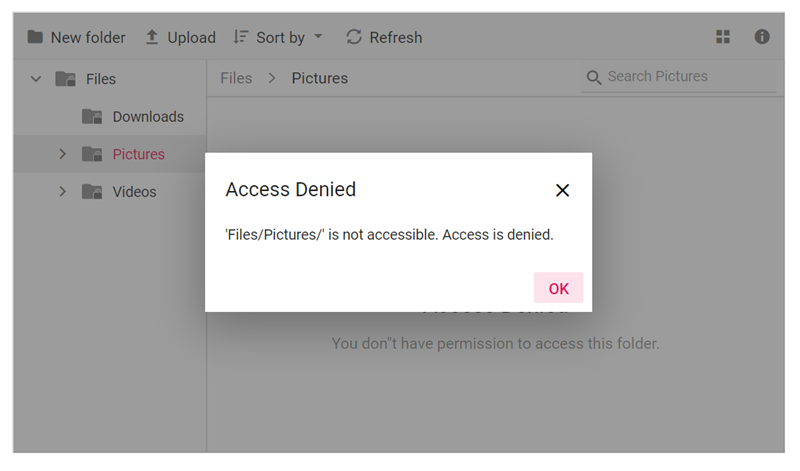Screen dimensions: 800x471
Task: Expand the Pictures tree node
Action: [62, 154]
